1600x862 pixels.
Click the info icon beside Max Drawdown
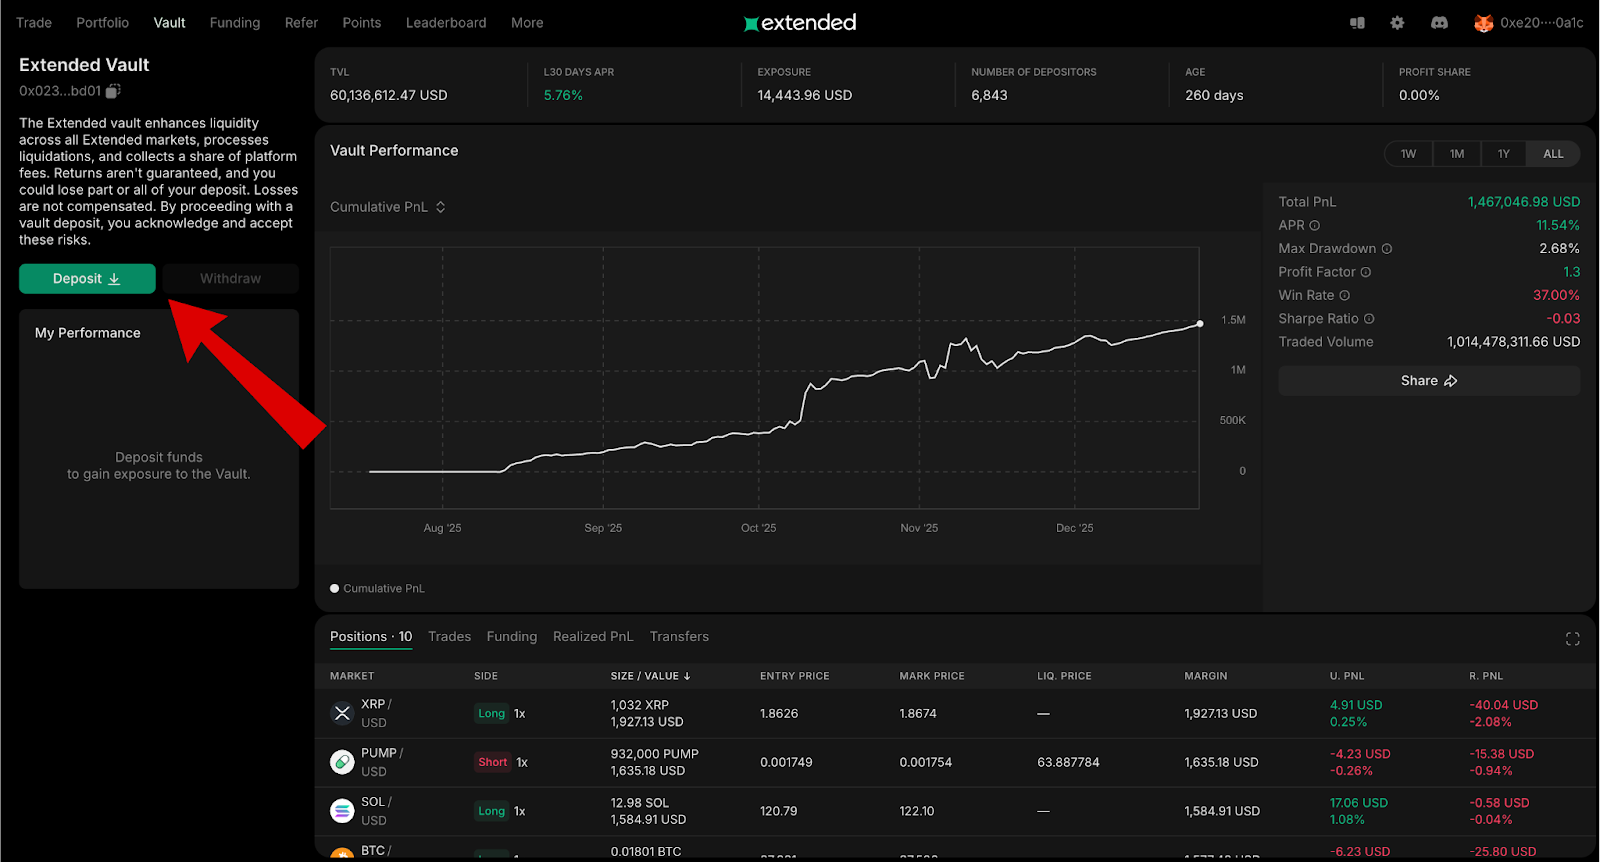point(1387,249)
